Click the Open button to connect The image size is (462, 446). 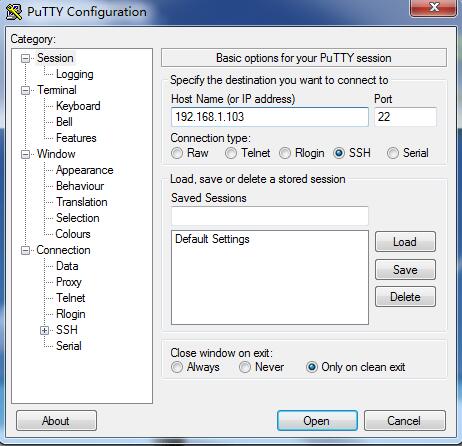click(x=317, y=421)
